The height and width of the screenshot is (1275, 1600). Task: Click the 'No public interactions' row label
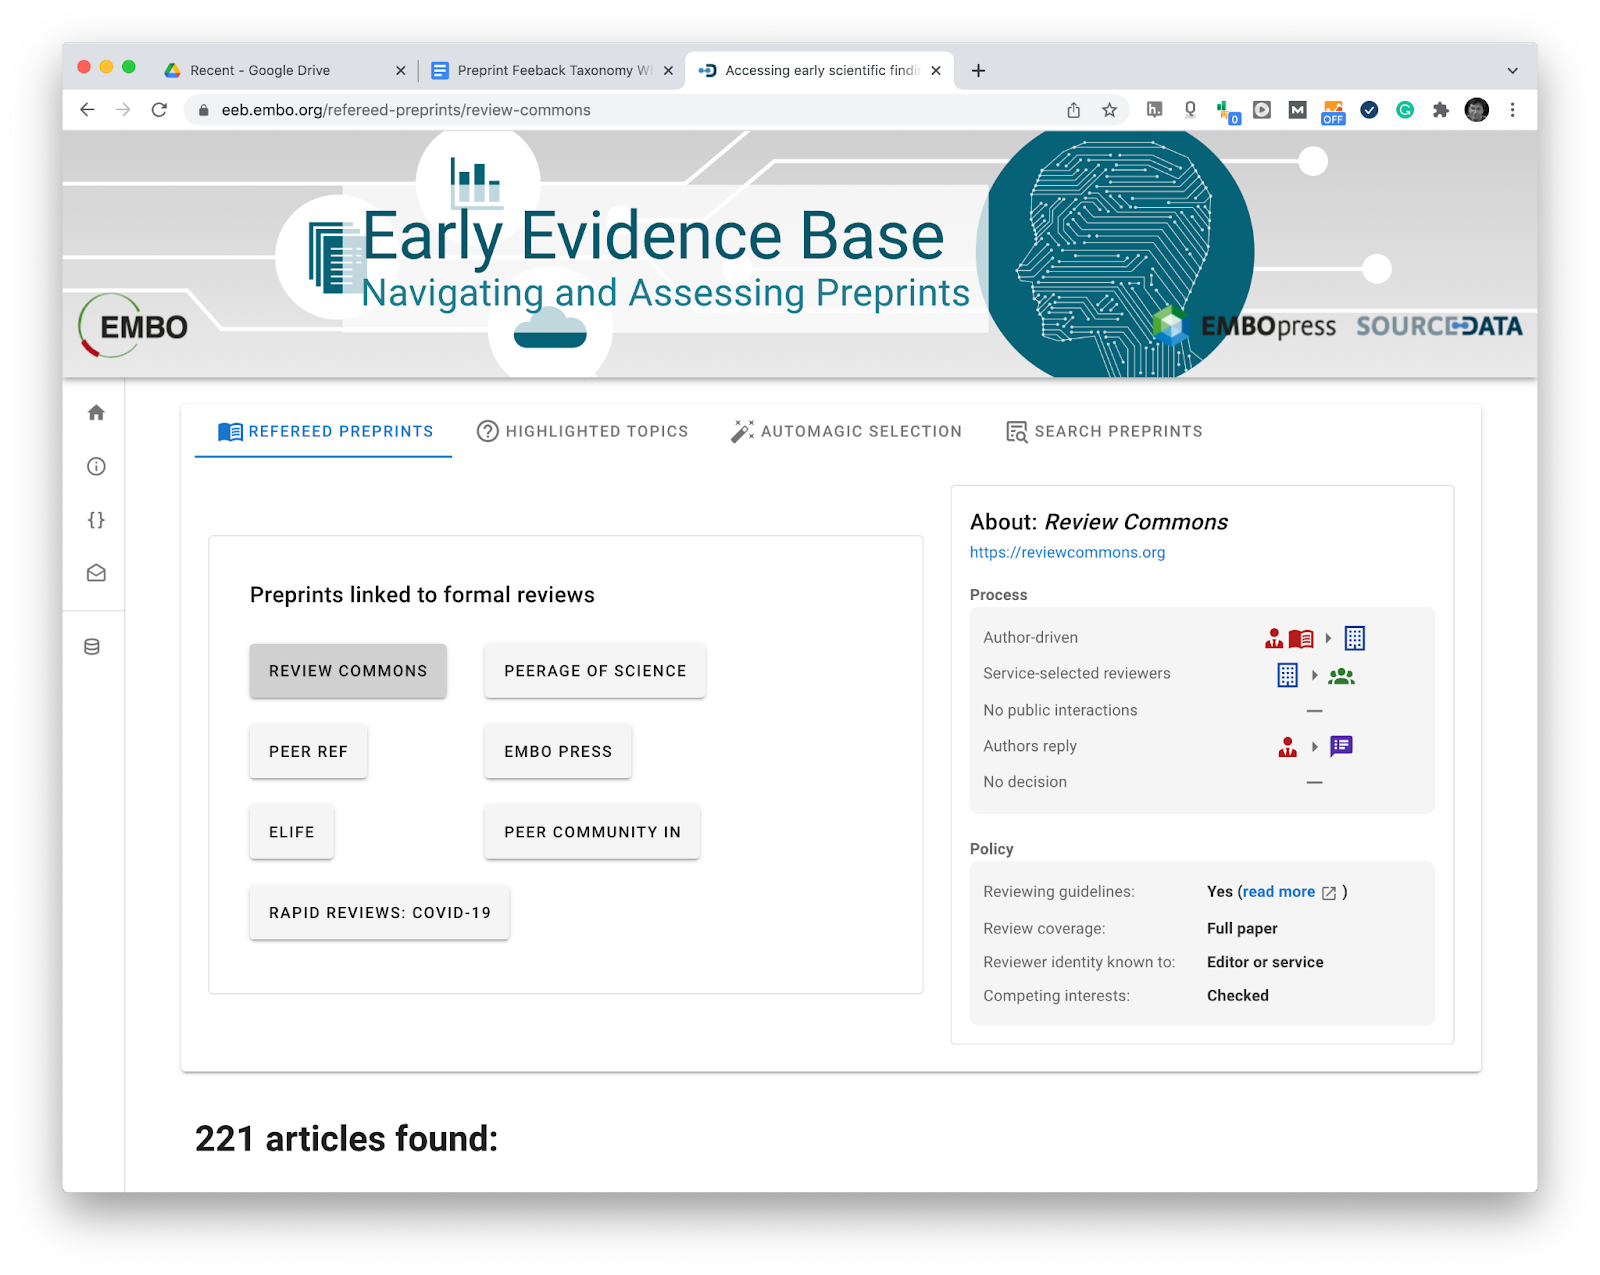click(1060, 710)
